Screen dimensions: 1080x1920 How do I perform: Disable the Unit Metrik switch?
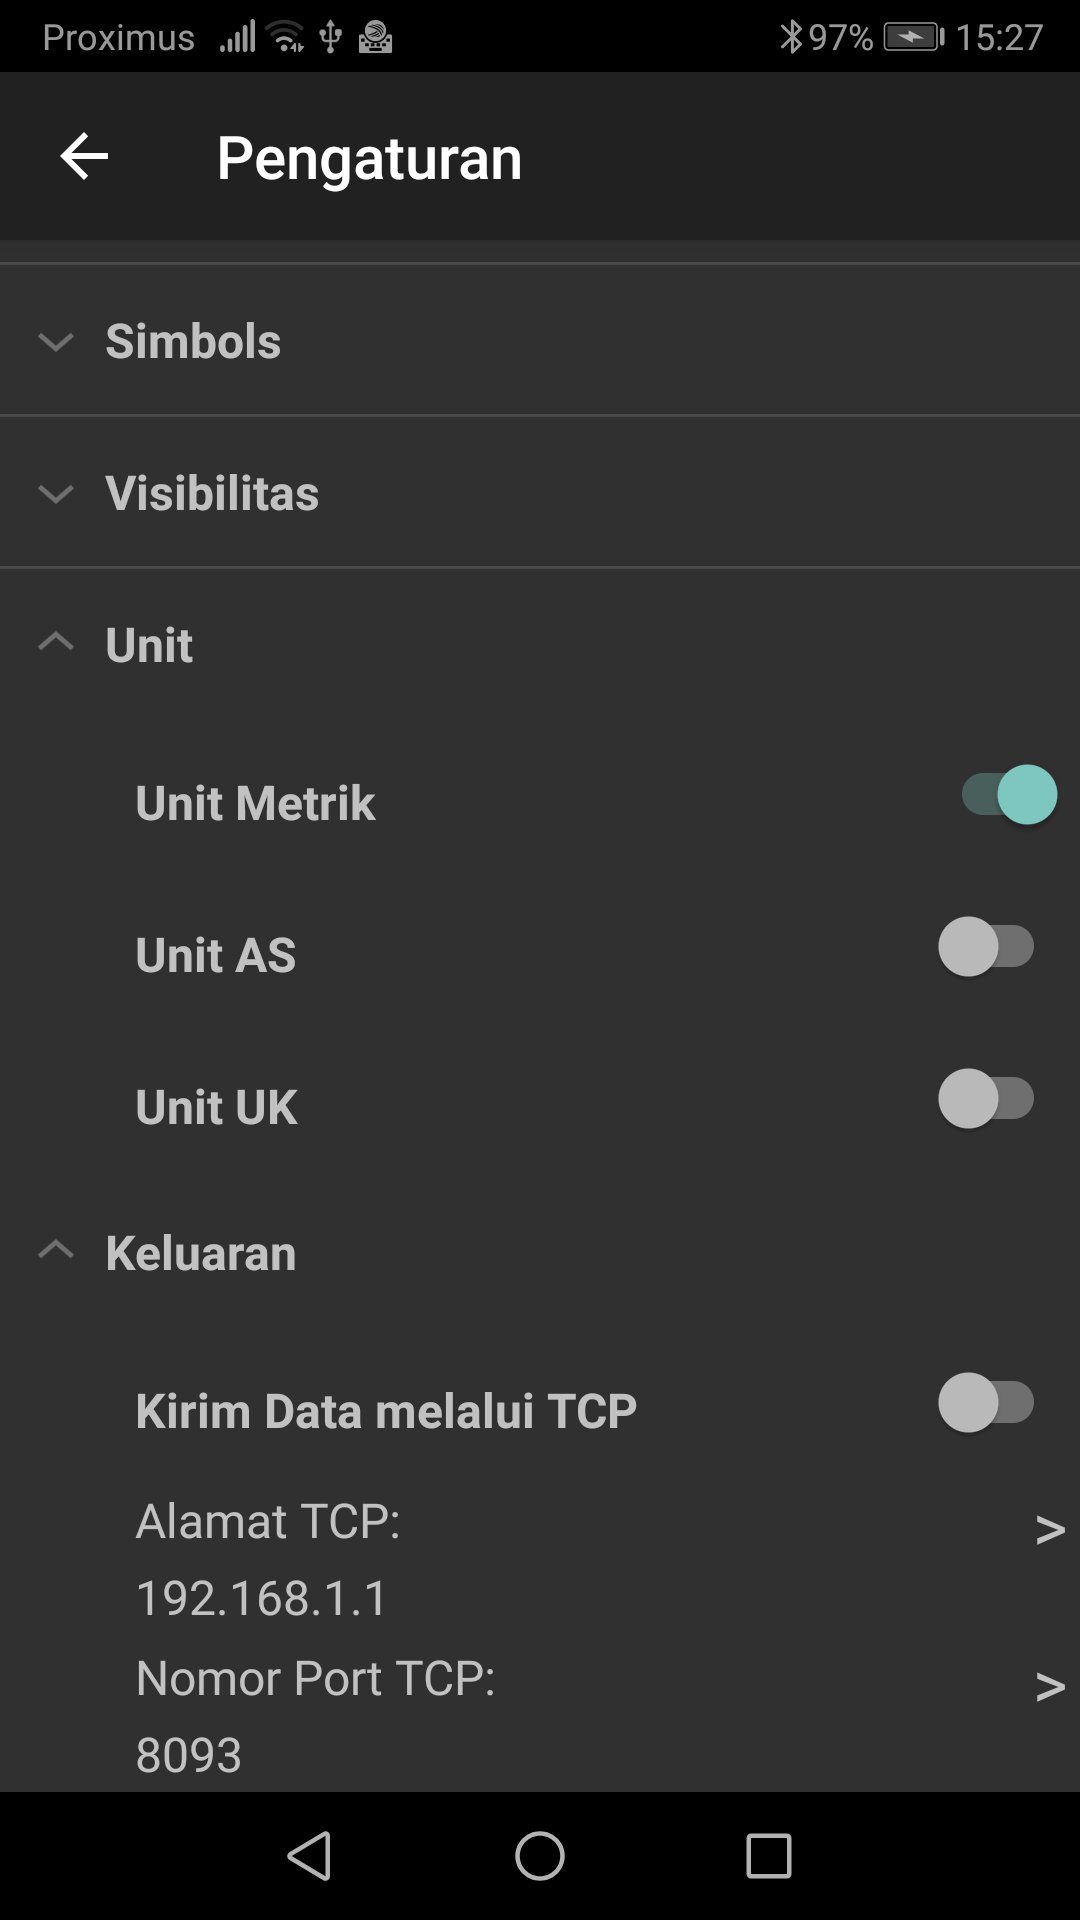pyautogui.click(x=1008, y=795)
